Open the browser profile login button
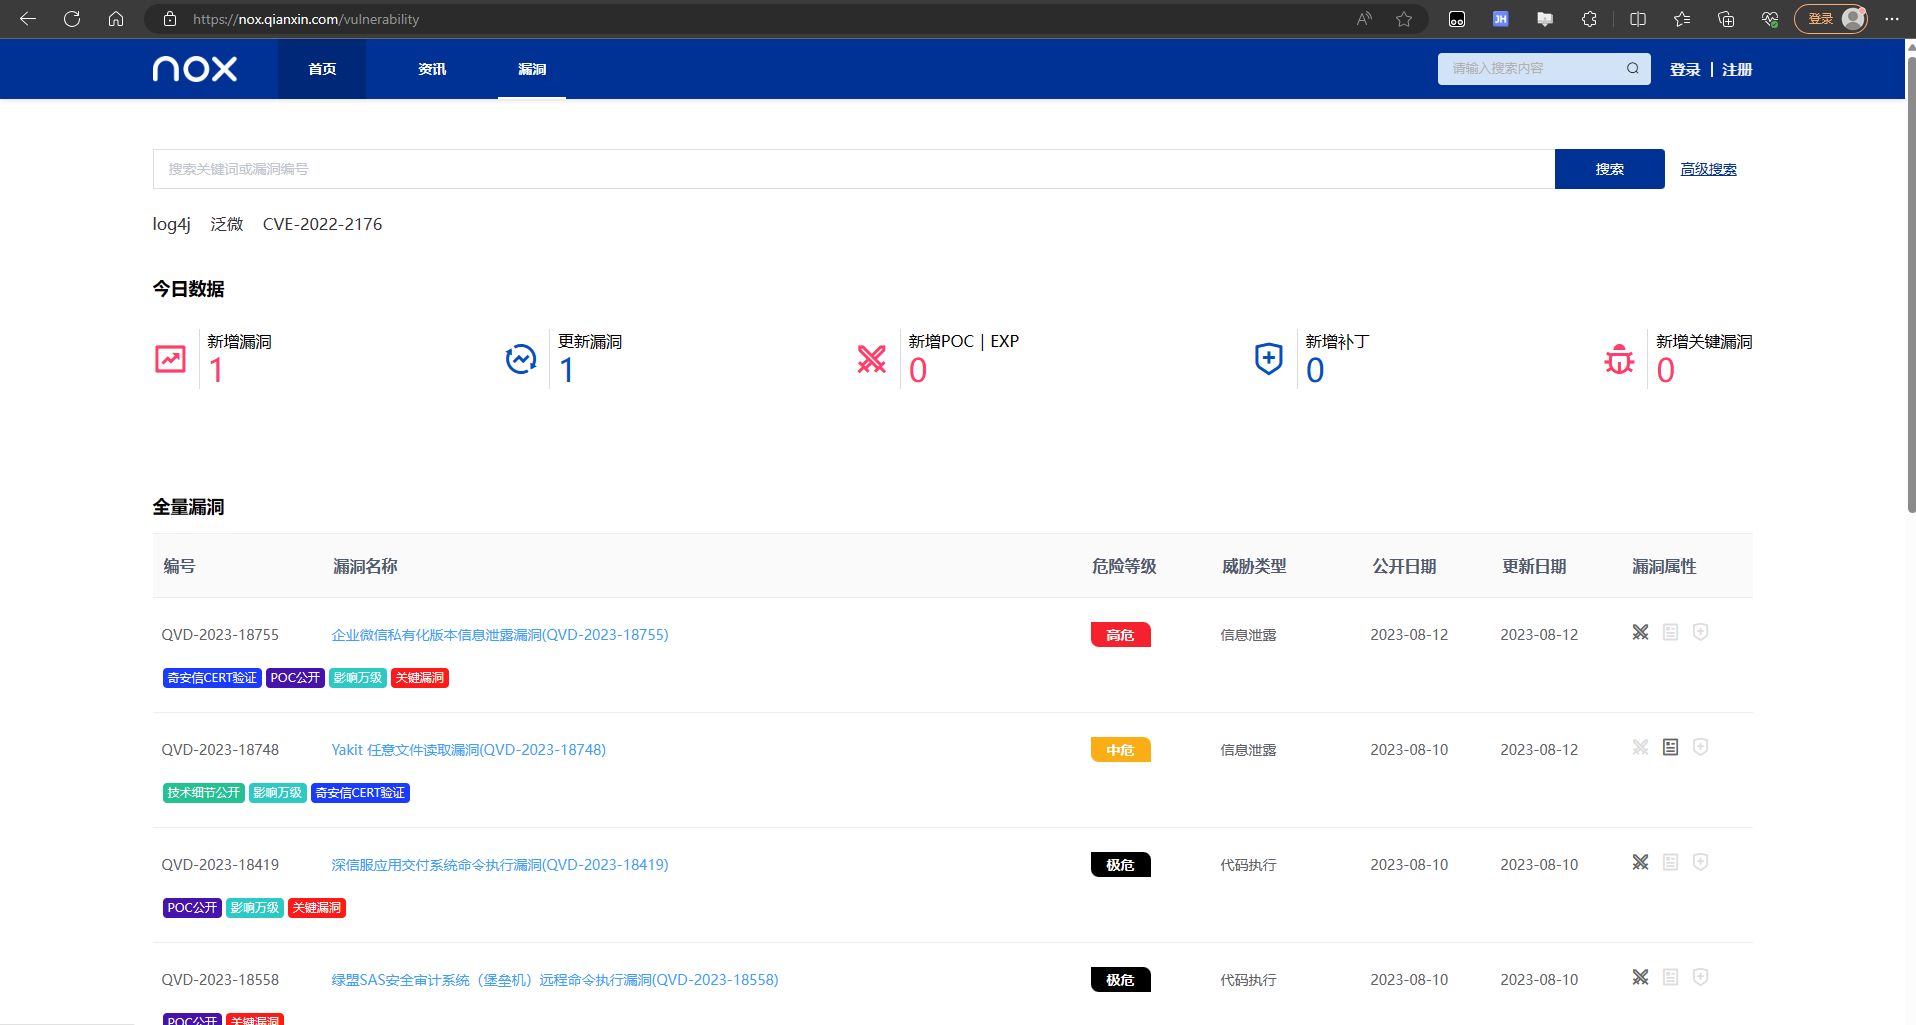The width and height of the screenshot is (1916, 1025). pos(1831,19)
